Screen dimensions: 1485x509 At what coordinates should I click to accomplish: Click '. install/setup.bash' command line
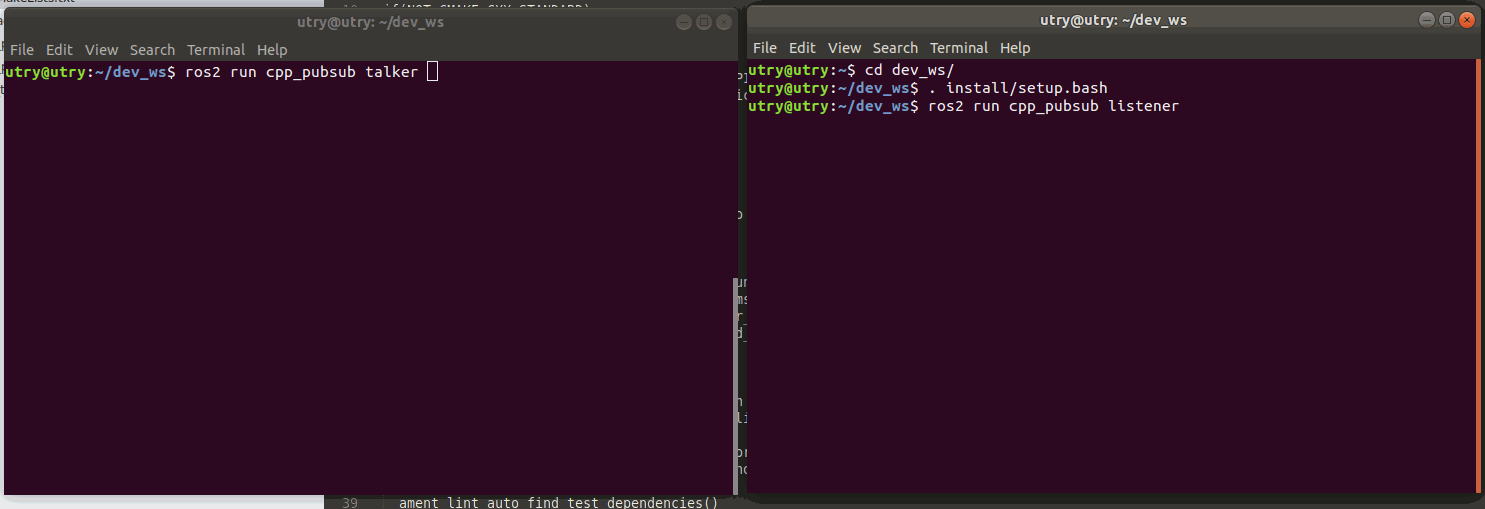click(x=1019, y=88)
